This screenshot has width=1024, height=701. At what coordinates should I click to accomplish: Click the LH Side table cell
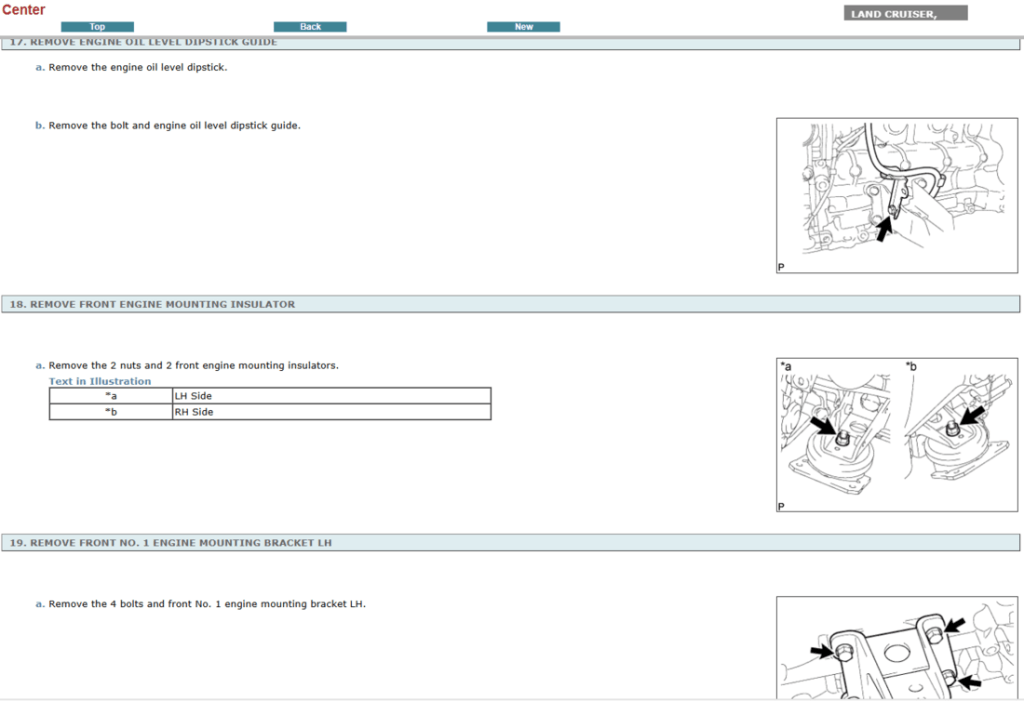[x=193, y=396]
